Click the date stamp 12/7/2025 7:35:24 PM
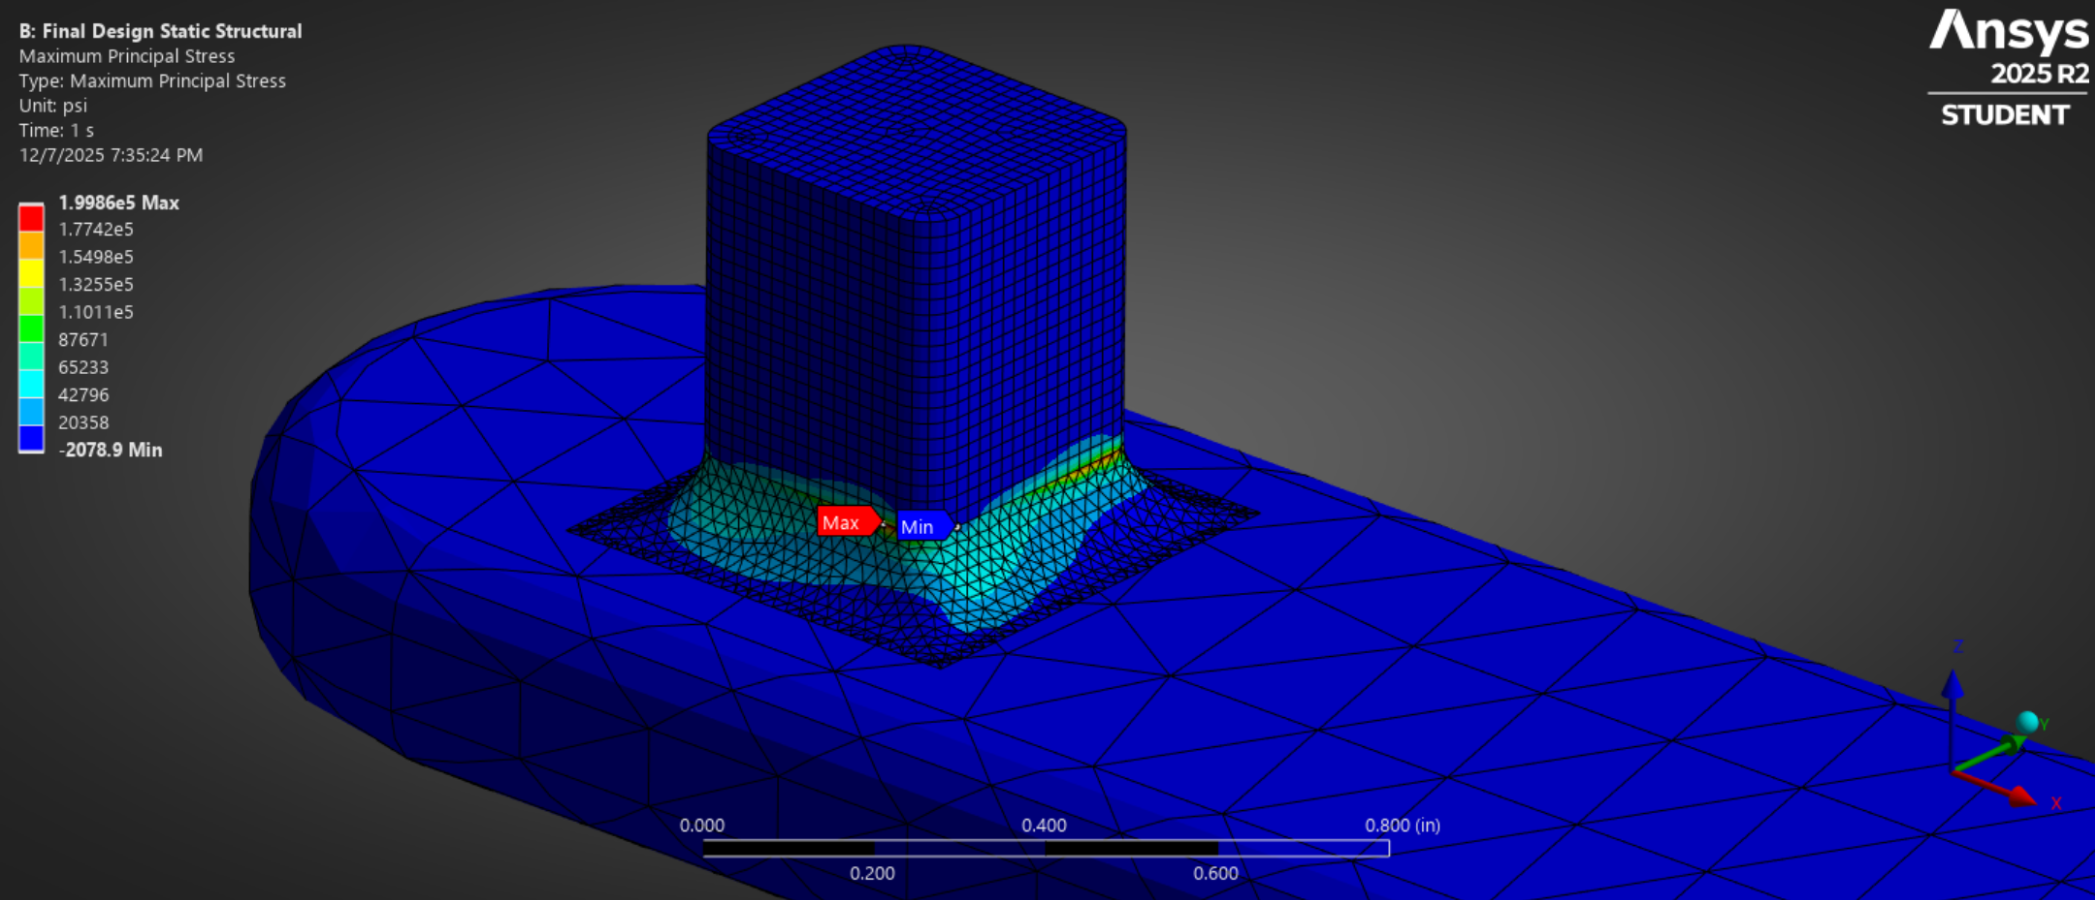 [111, 155]
